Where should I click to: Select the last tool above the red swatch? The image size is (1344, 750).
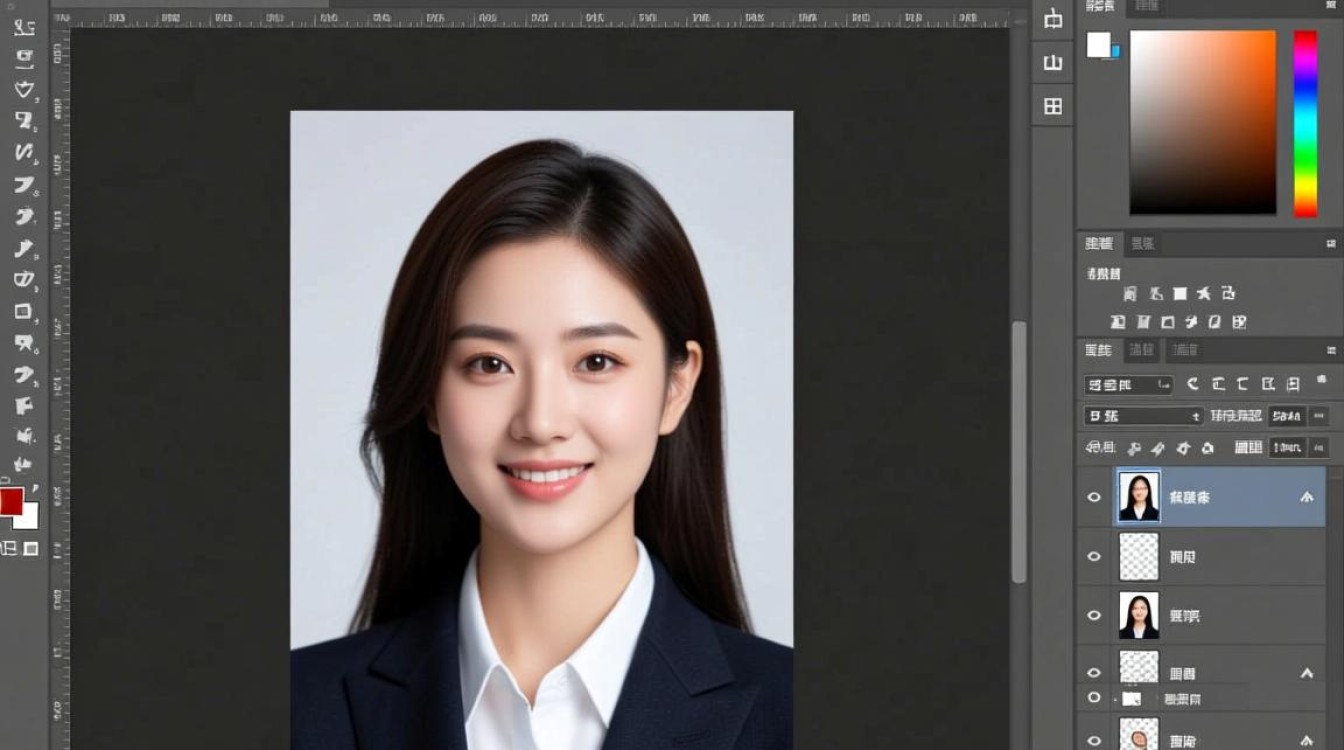[24, 465]
